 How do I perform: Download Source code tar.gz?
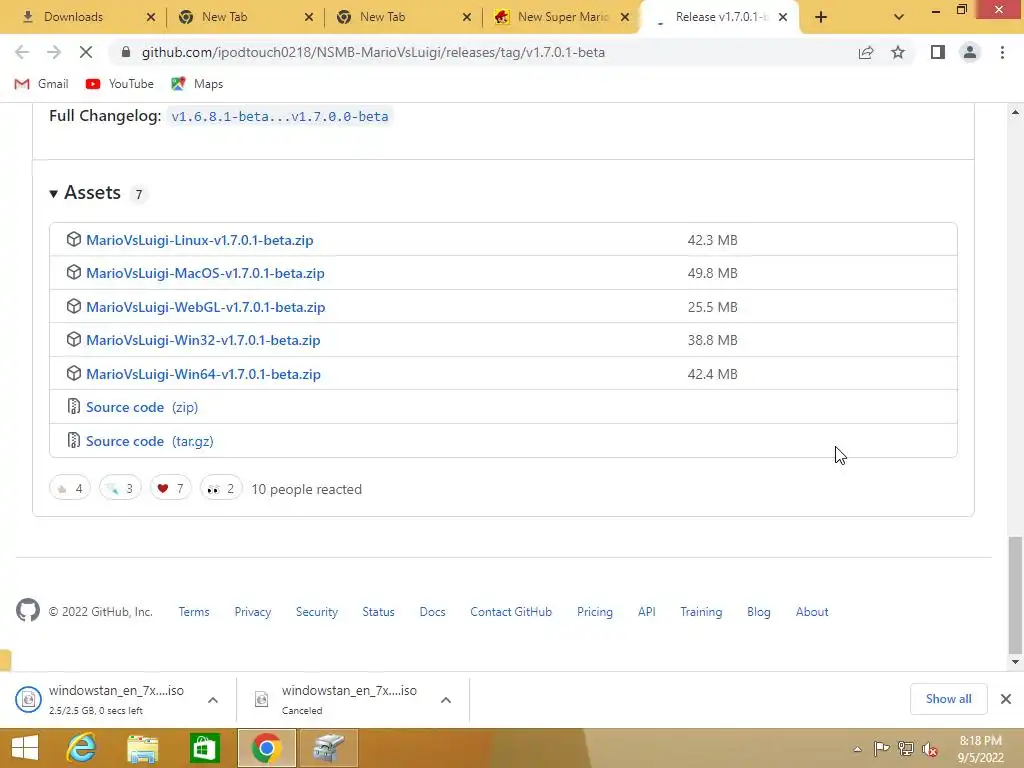[150, 441]
